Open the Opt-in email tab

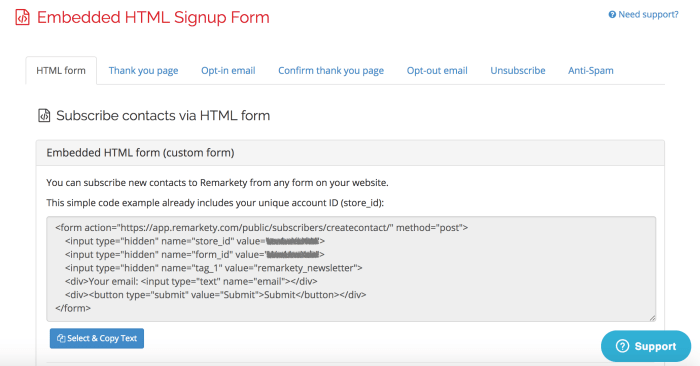[228, 71]
